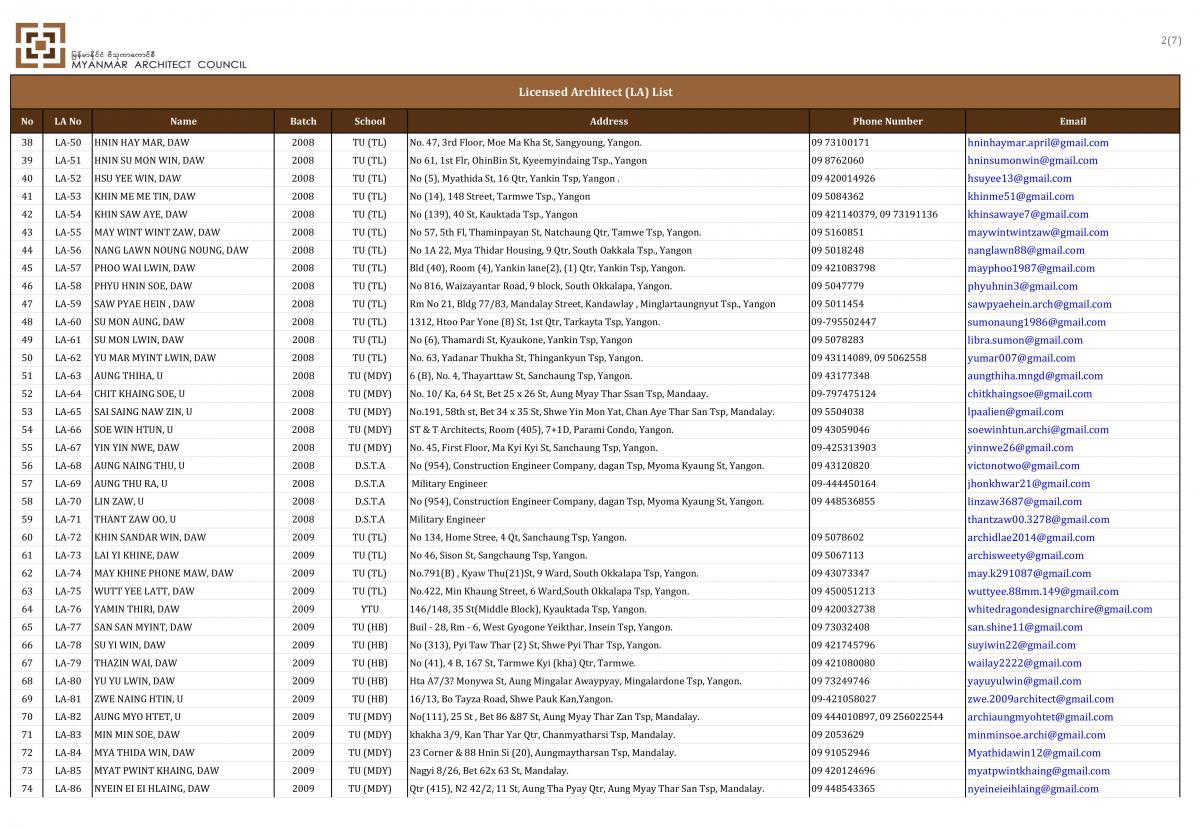Image resolution: width=1200 pixels, height=829 pixels.
Task: Open email link linzaw3687@gmail.com
Action: [1024, 502]
